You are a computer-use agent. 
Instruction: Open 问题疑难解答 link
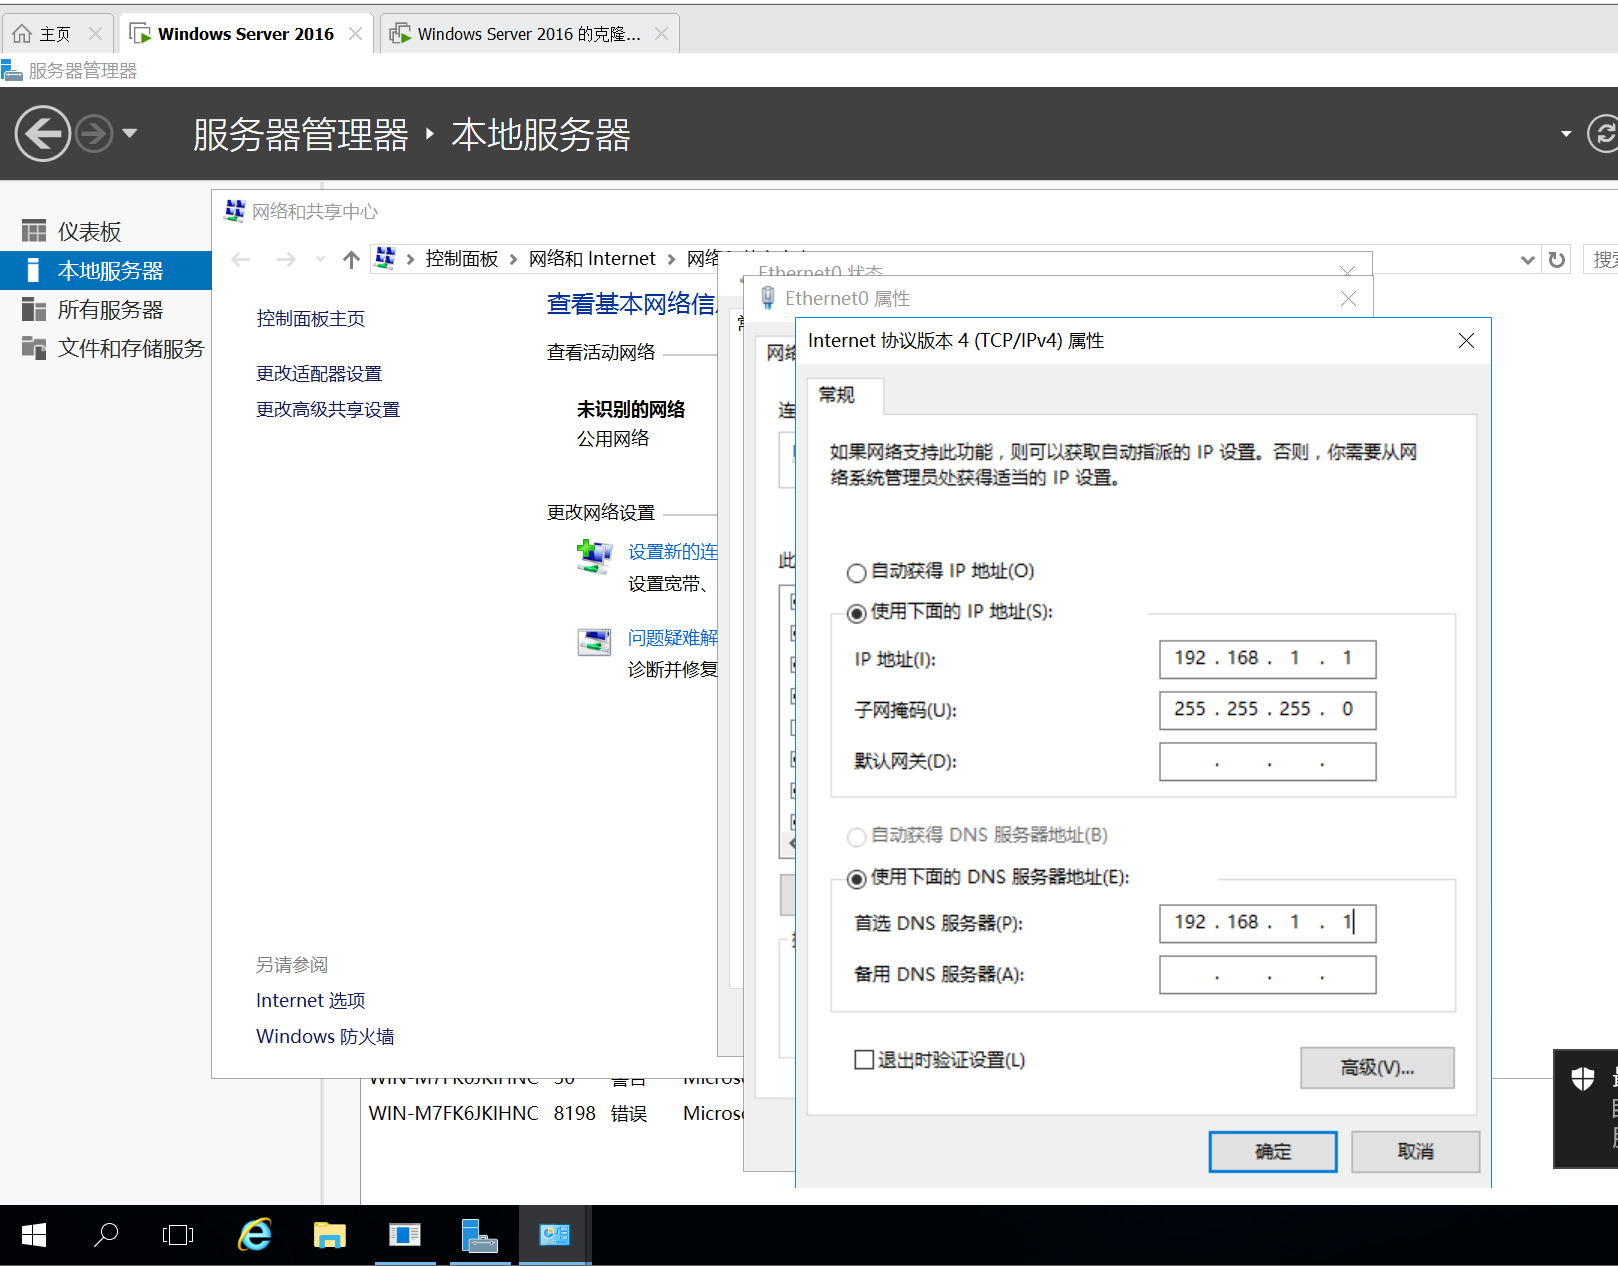672,638
